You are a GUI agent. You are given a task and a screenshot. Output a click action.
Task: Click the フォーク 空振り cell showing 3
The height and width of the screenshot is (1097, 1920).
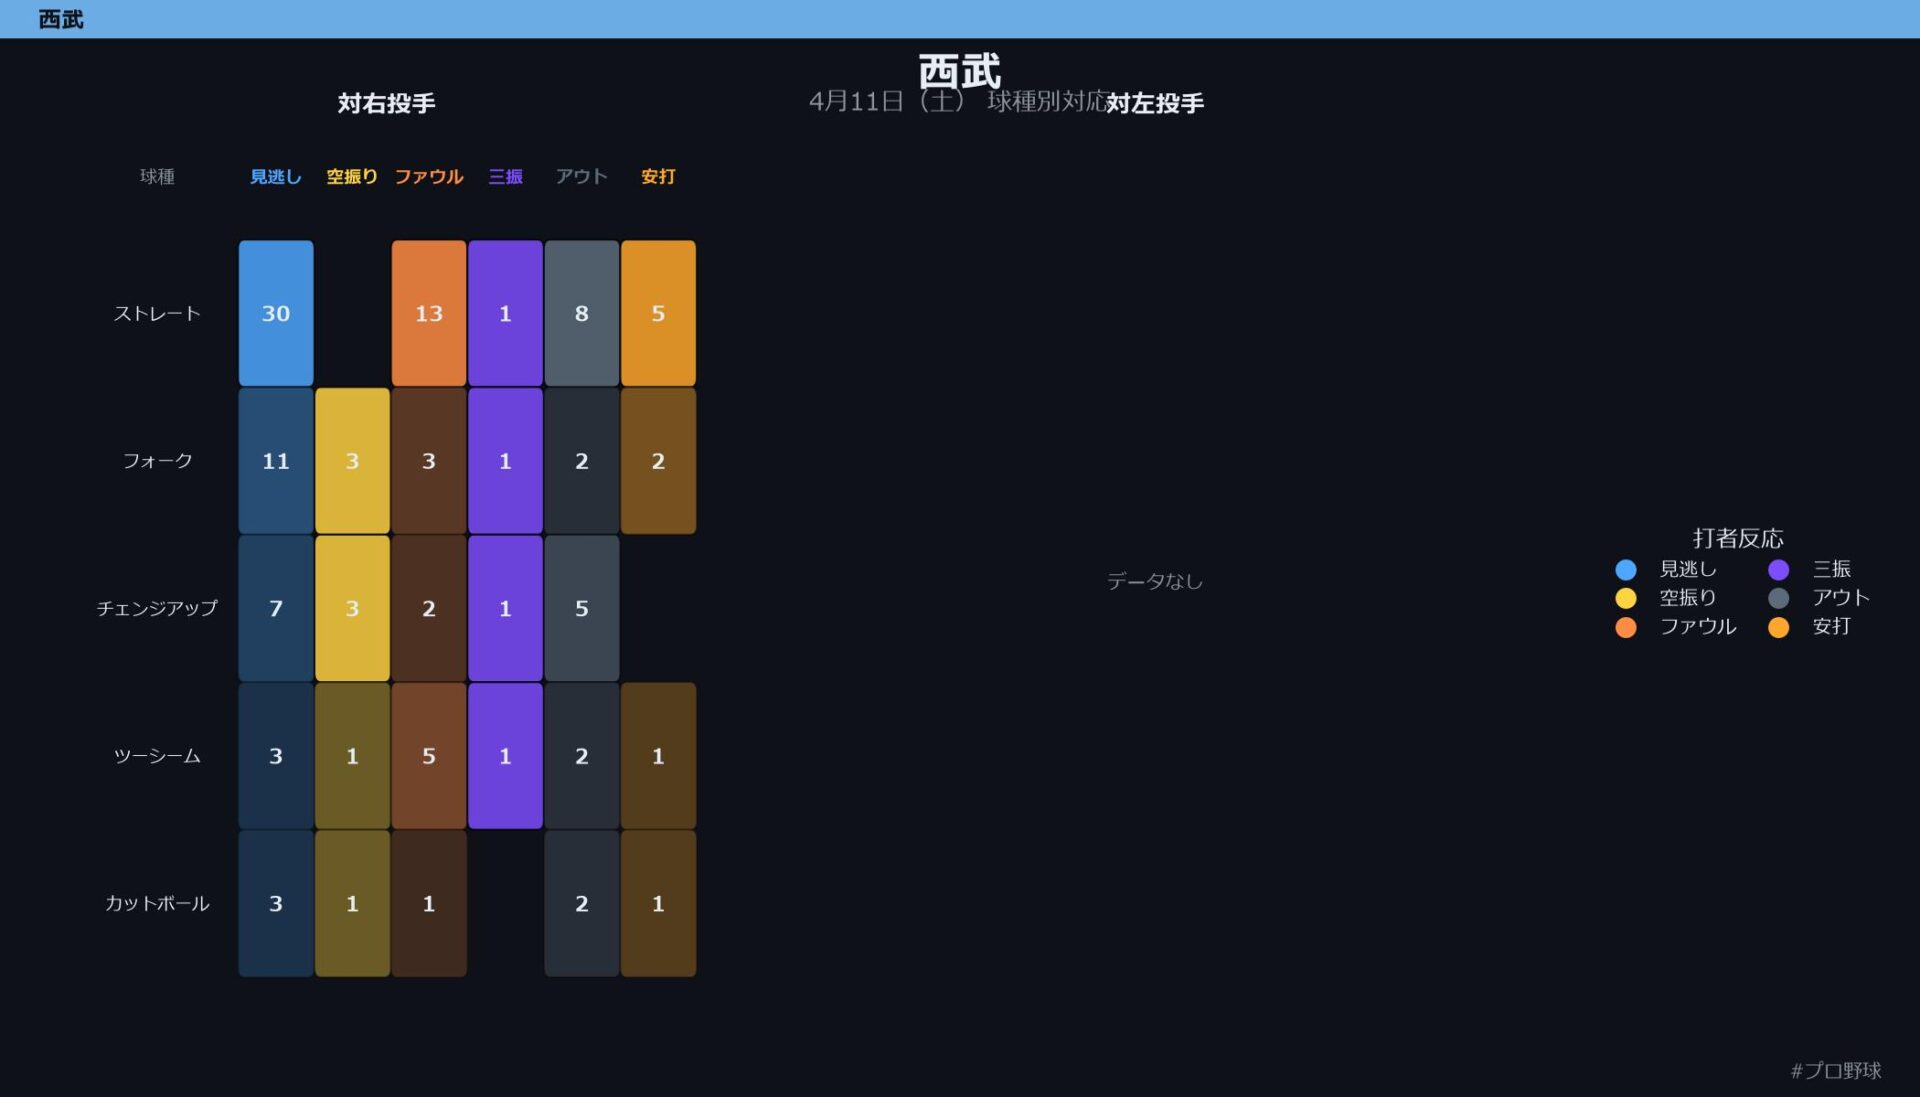click(352, 461)
